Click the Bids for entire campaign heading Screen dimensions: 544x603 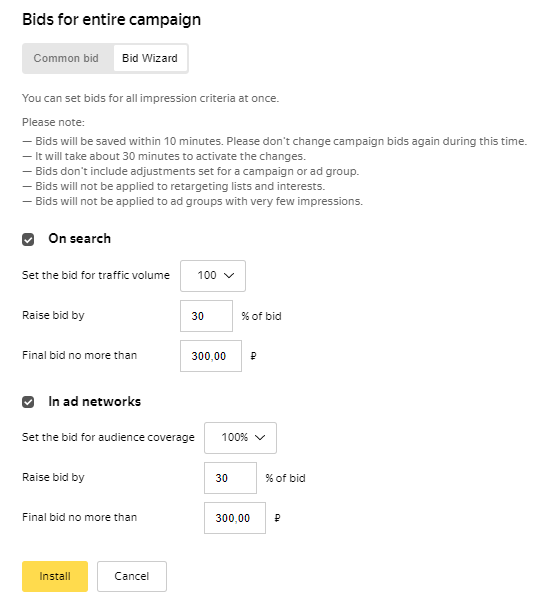(x=111, y=20)
